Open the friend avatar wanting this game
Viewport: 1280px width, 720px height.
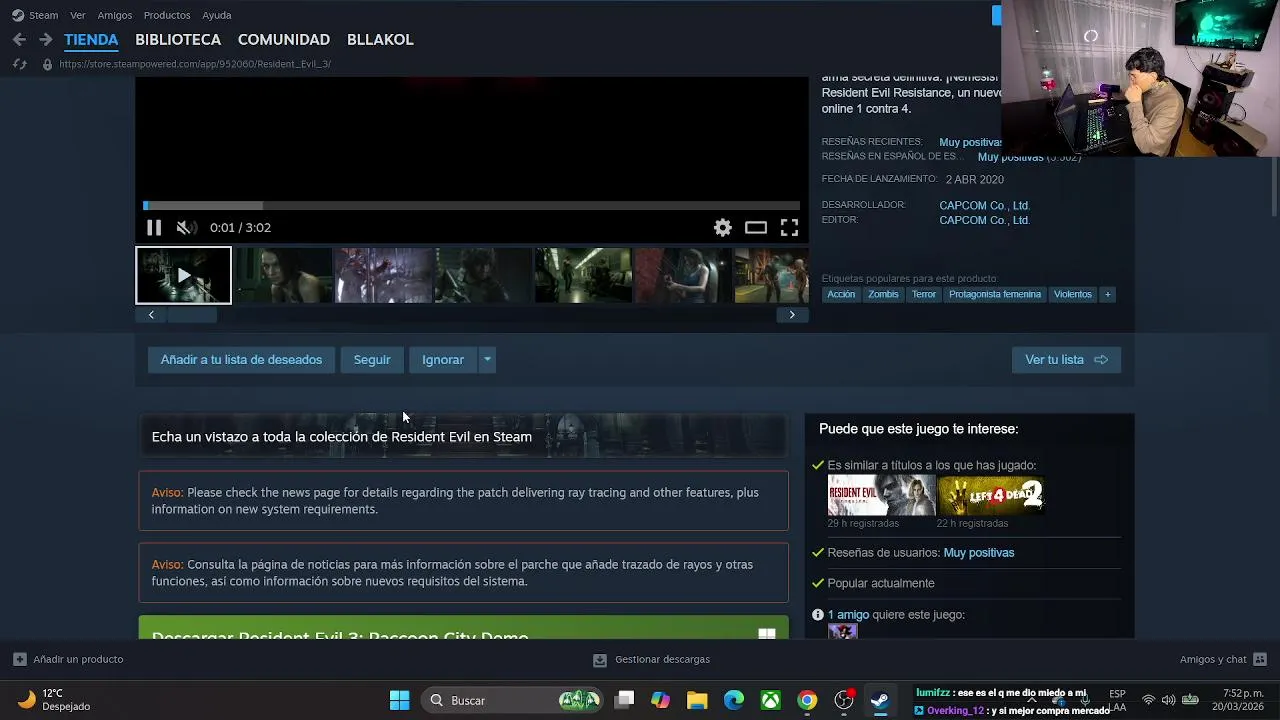843,631
